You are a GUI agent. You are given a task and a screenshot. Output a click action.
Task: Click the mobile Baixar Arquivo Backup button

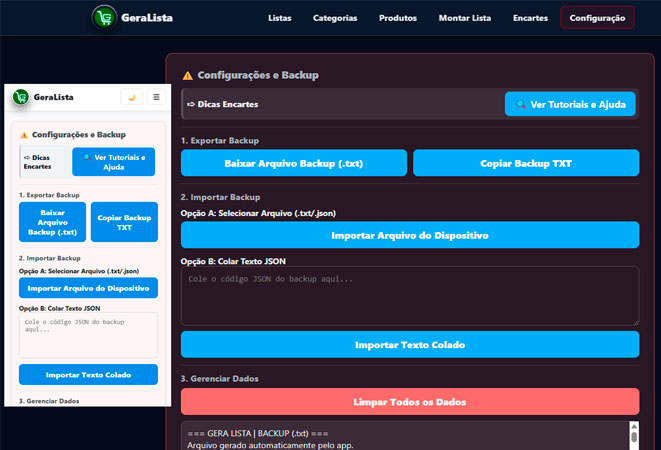pos(52,222)
